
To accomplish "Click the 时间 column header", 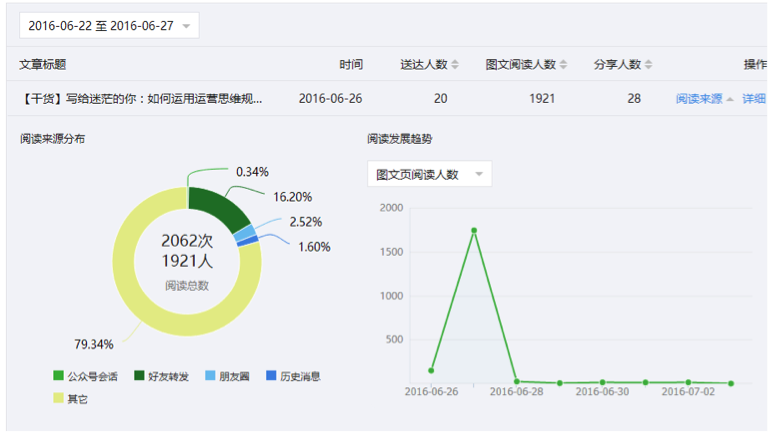I will (351, 64).
